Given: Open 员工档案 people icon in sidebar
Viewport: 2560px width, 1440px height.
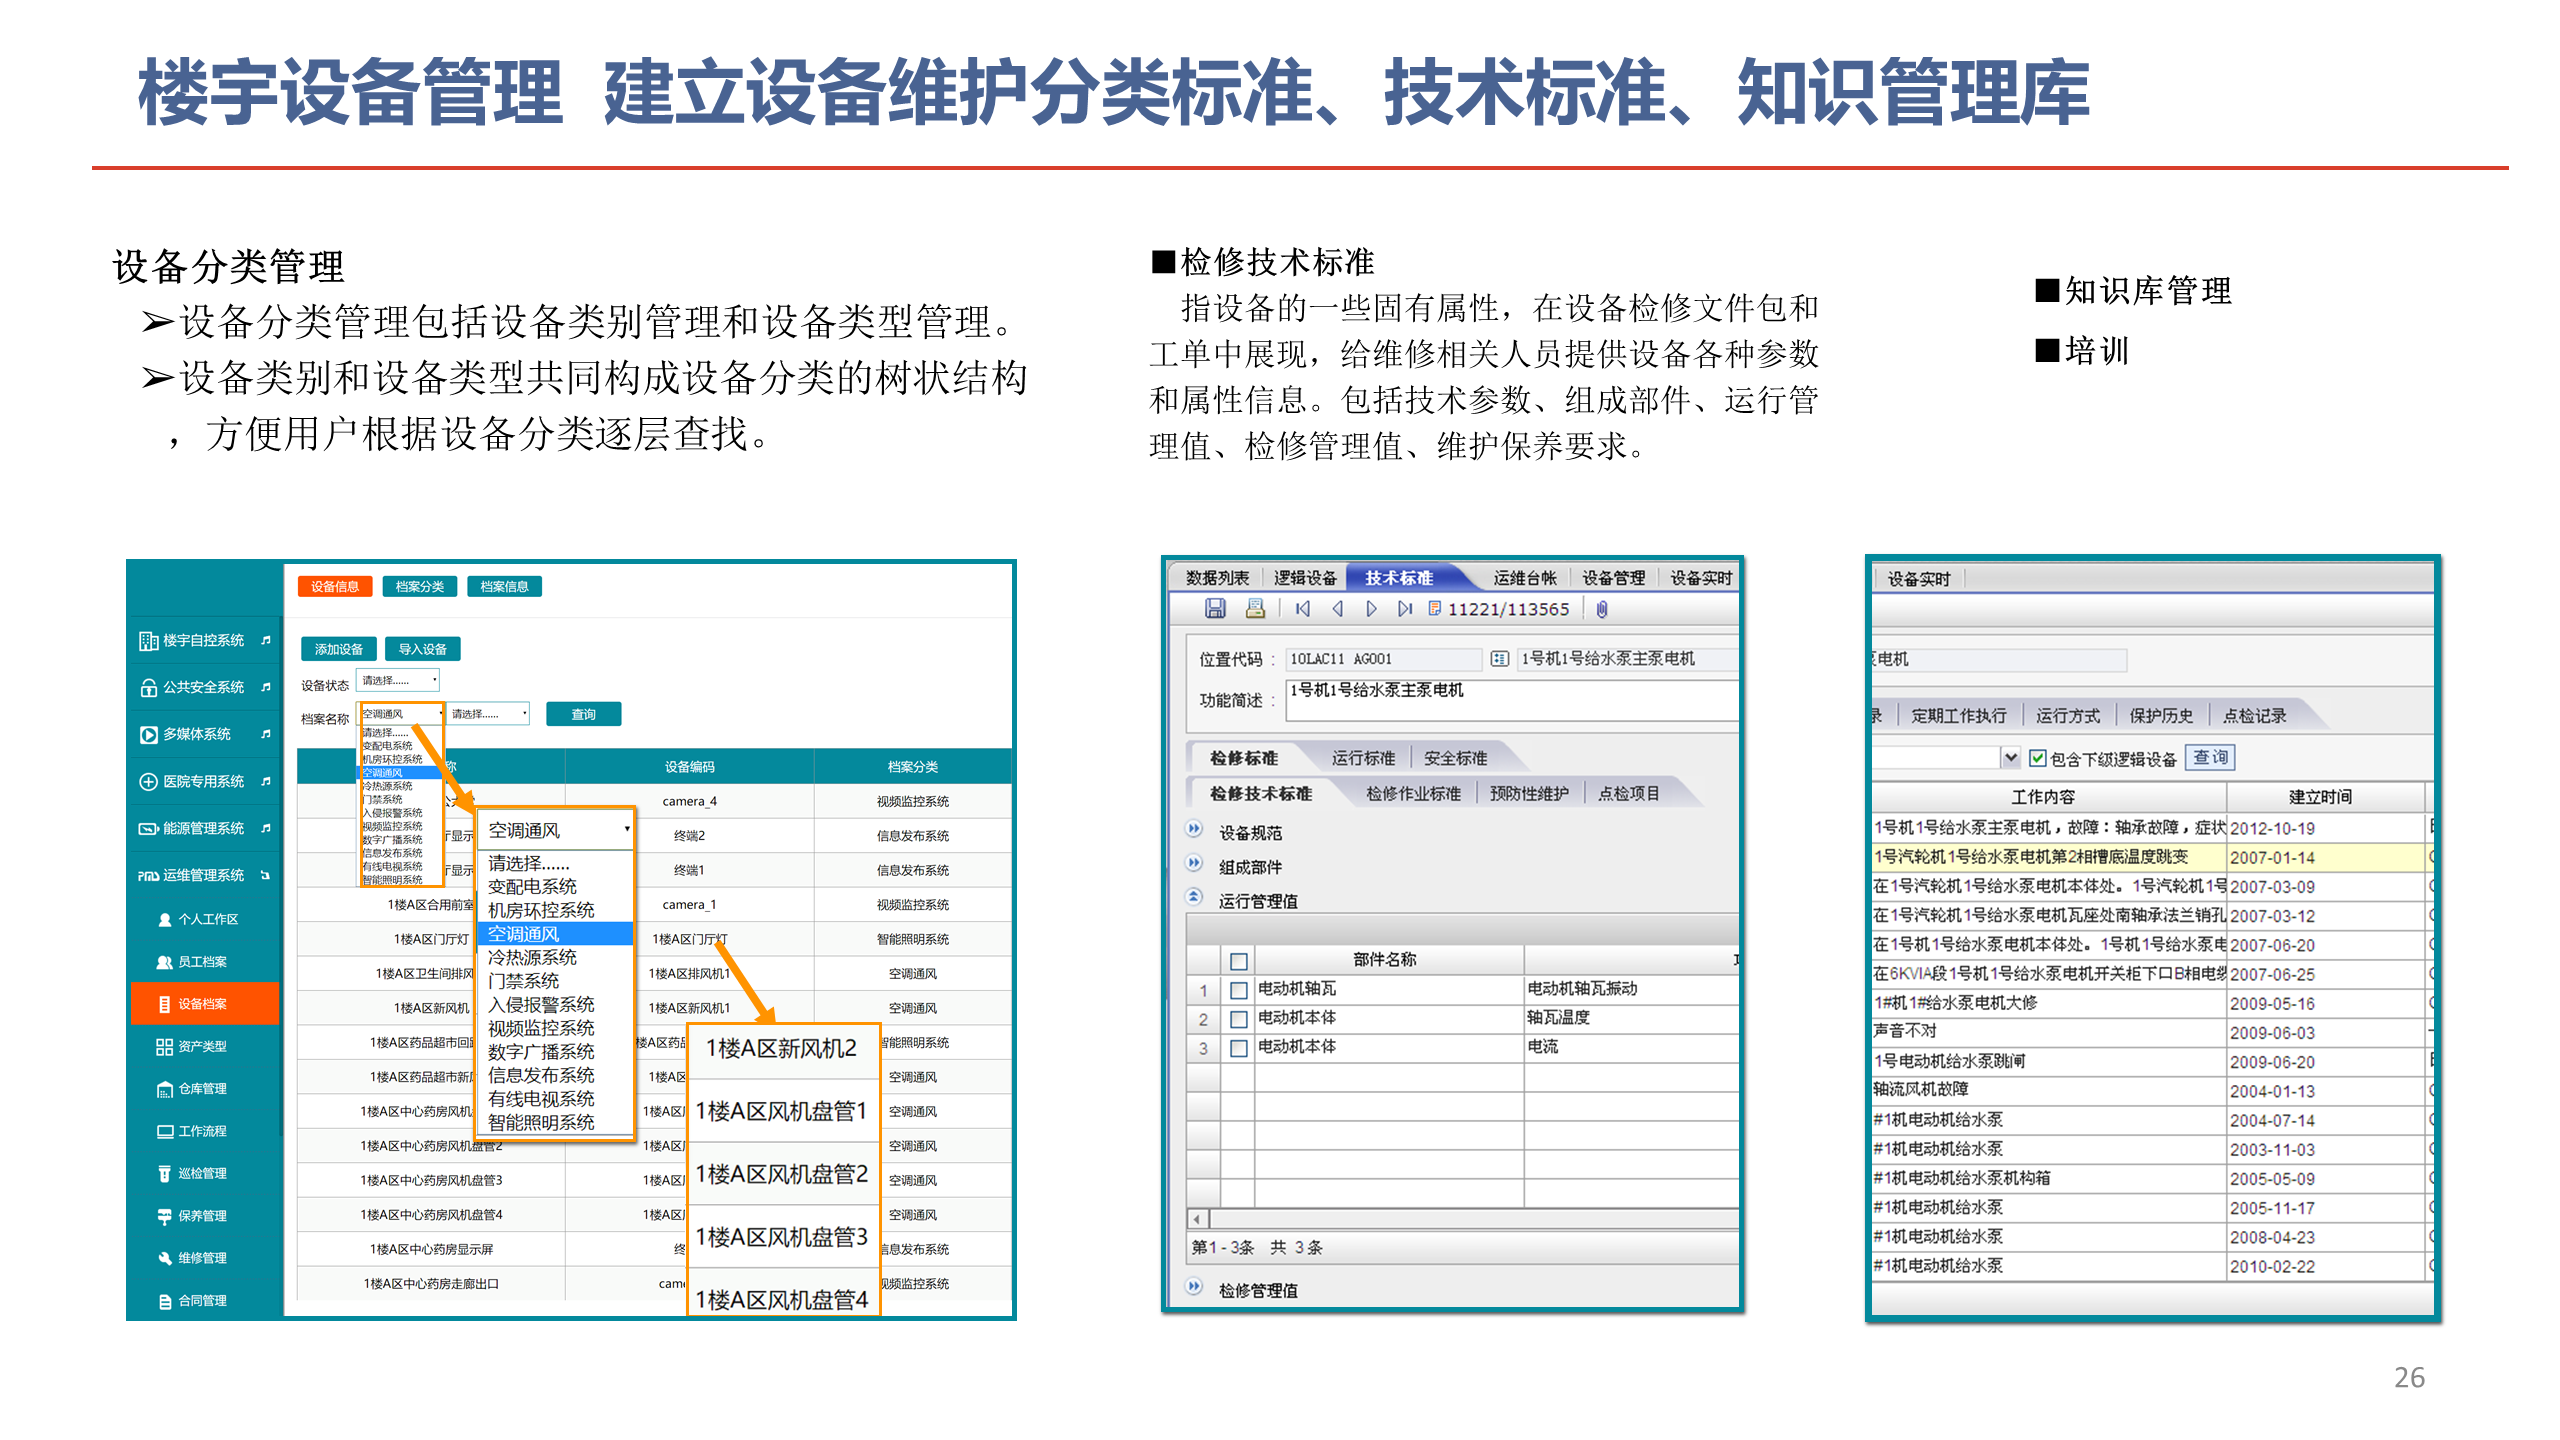Looking at the screenshot, I should point(165,962).
